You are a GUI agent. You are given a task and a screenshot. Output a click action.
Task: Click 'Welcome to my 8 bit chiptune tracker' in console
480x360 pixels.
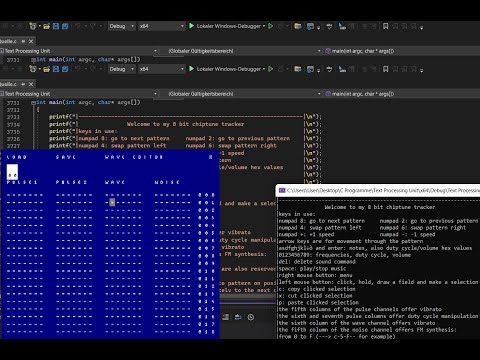(x=380, y=207)
